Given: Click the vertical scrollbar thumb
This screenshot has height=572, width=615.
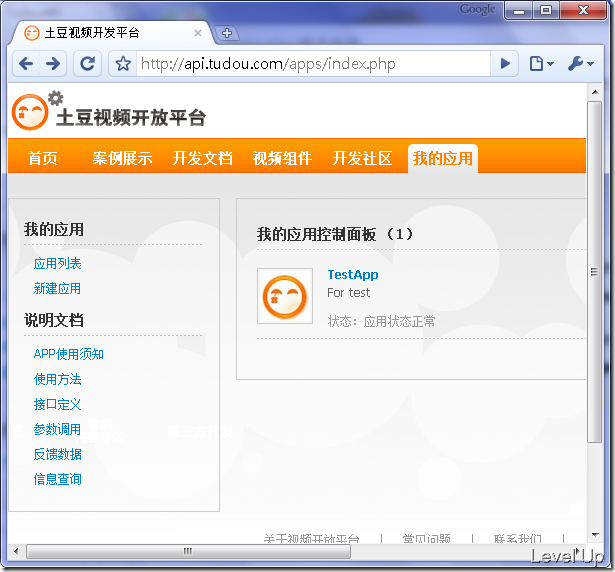Looking at the screenshot, I should (595, 271).
